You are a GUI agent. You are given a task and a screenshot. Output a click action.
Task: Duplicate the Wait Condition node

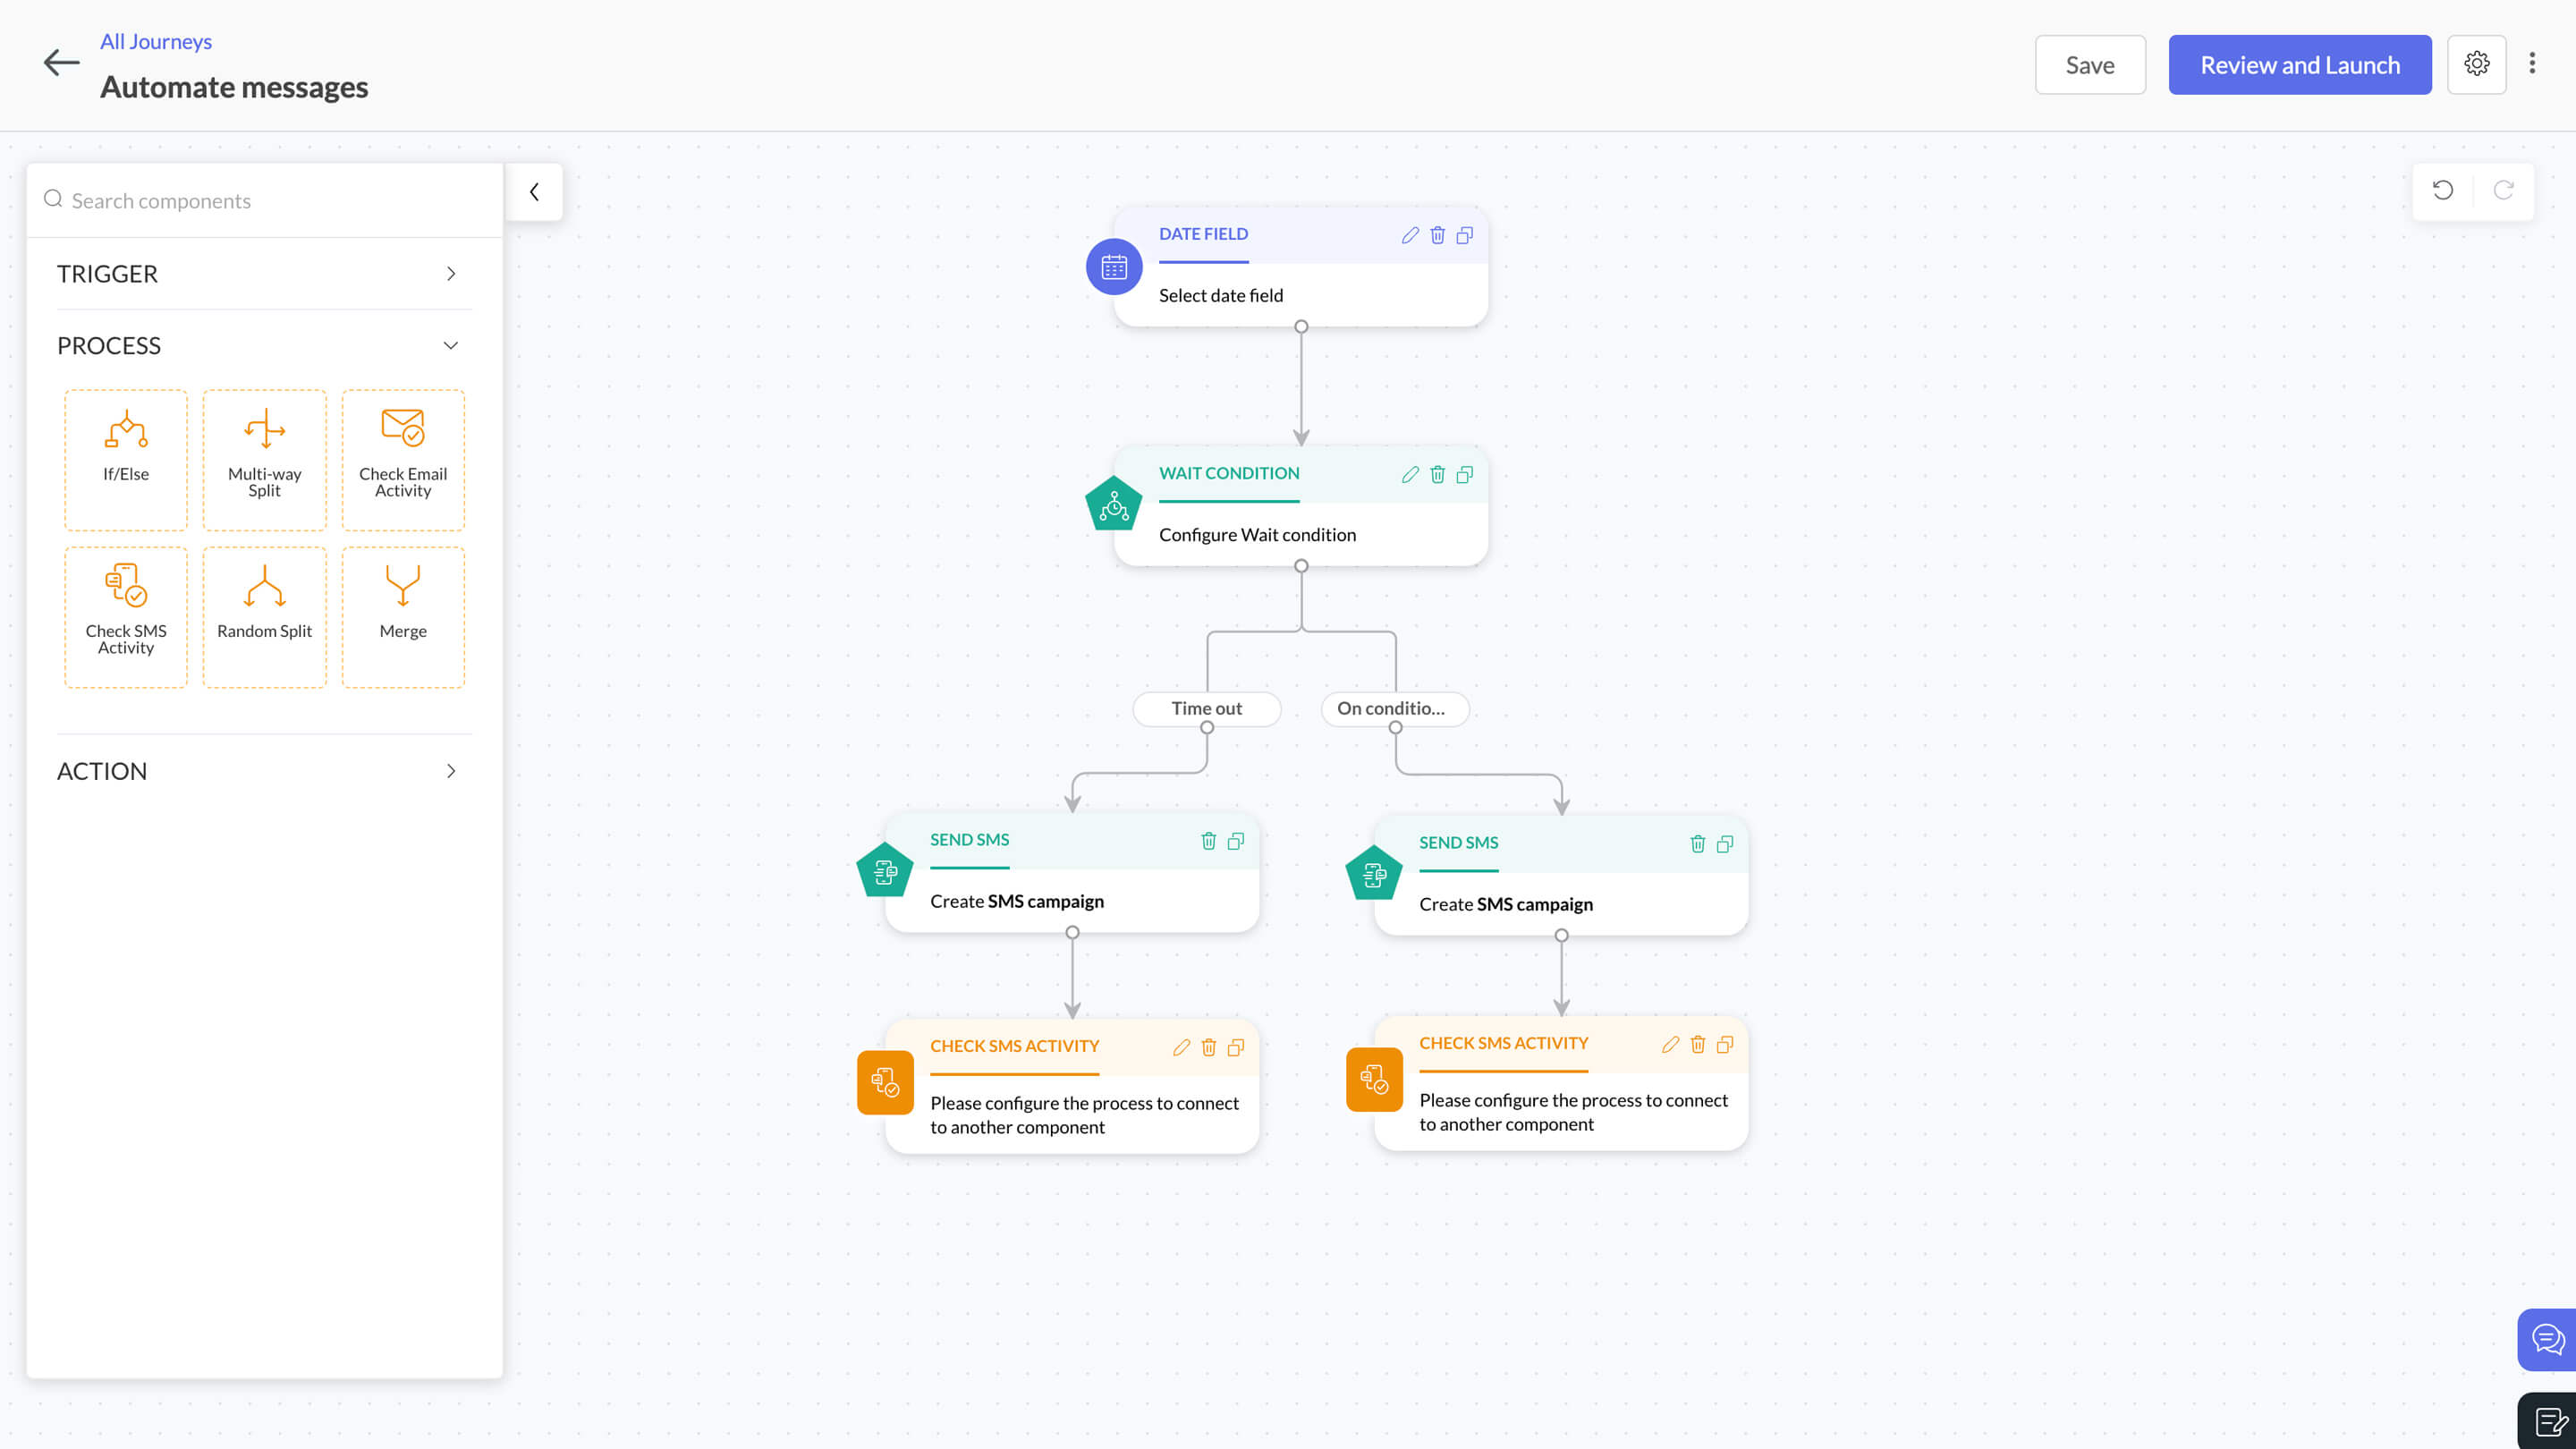coord(1464,475)
